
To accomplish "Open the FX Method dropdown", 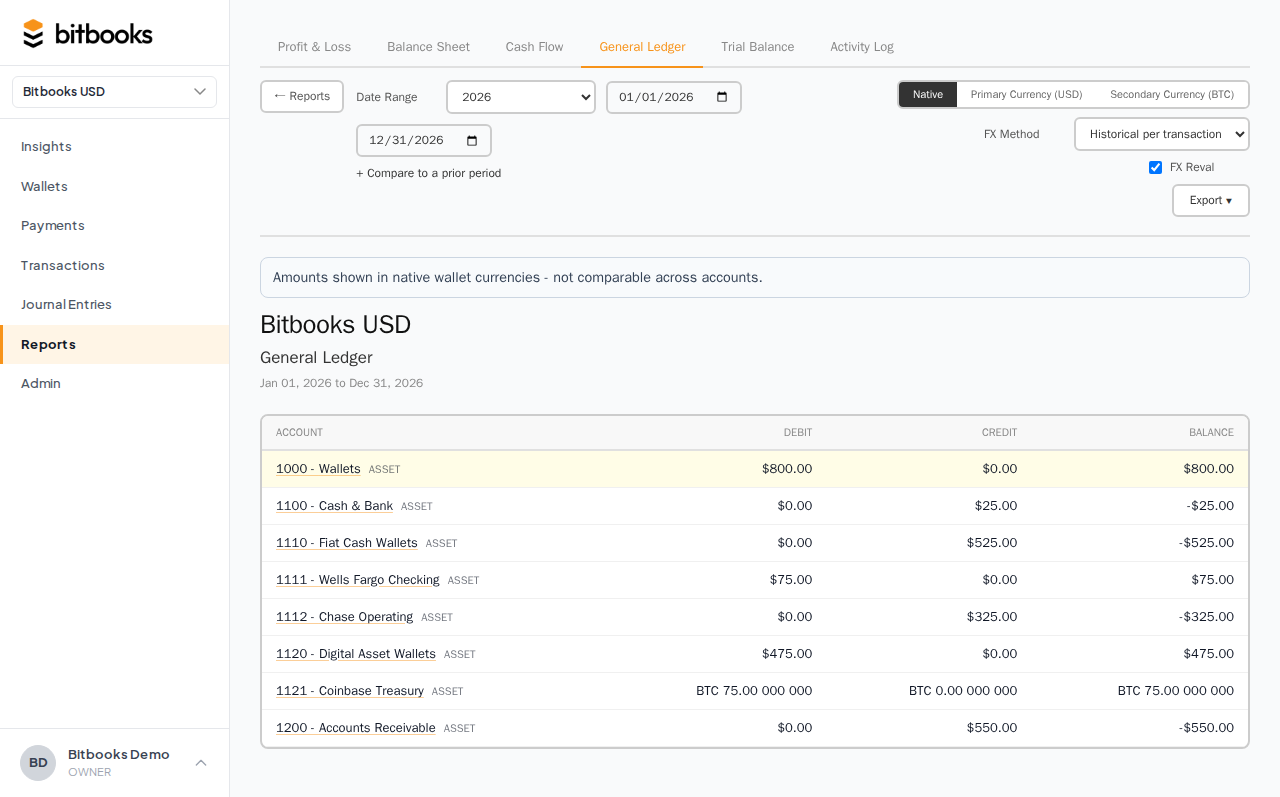I will pos(1162,134).
